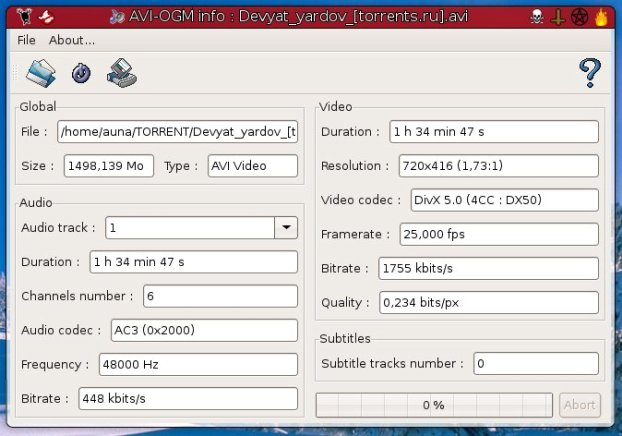Open the About... menu
Image resolution: width=622 pixels, height=436 pixels.
pos(72,40)
